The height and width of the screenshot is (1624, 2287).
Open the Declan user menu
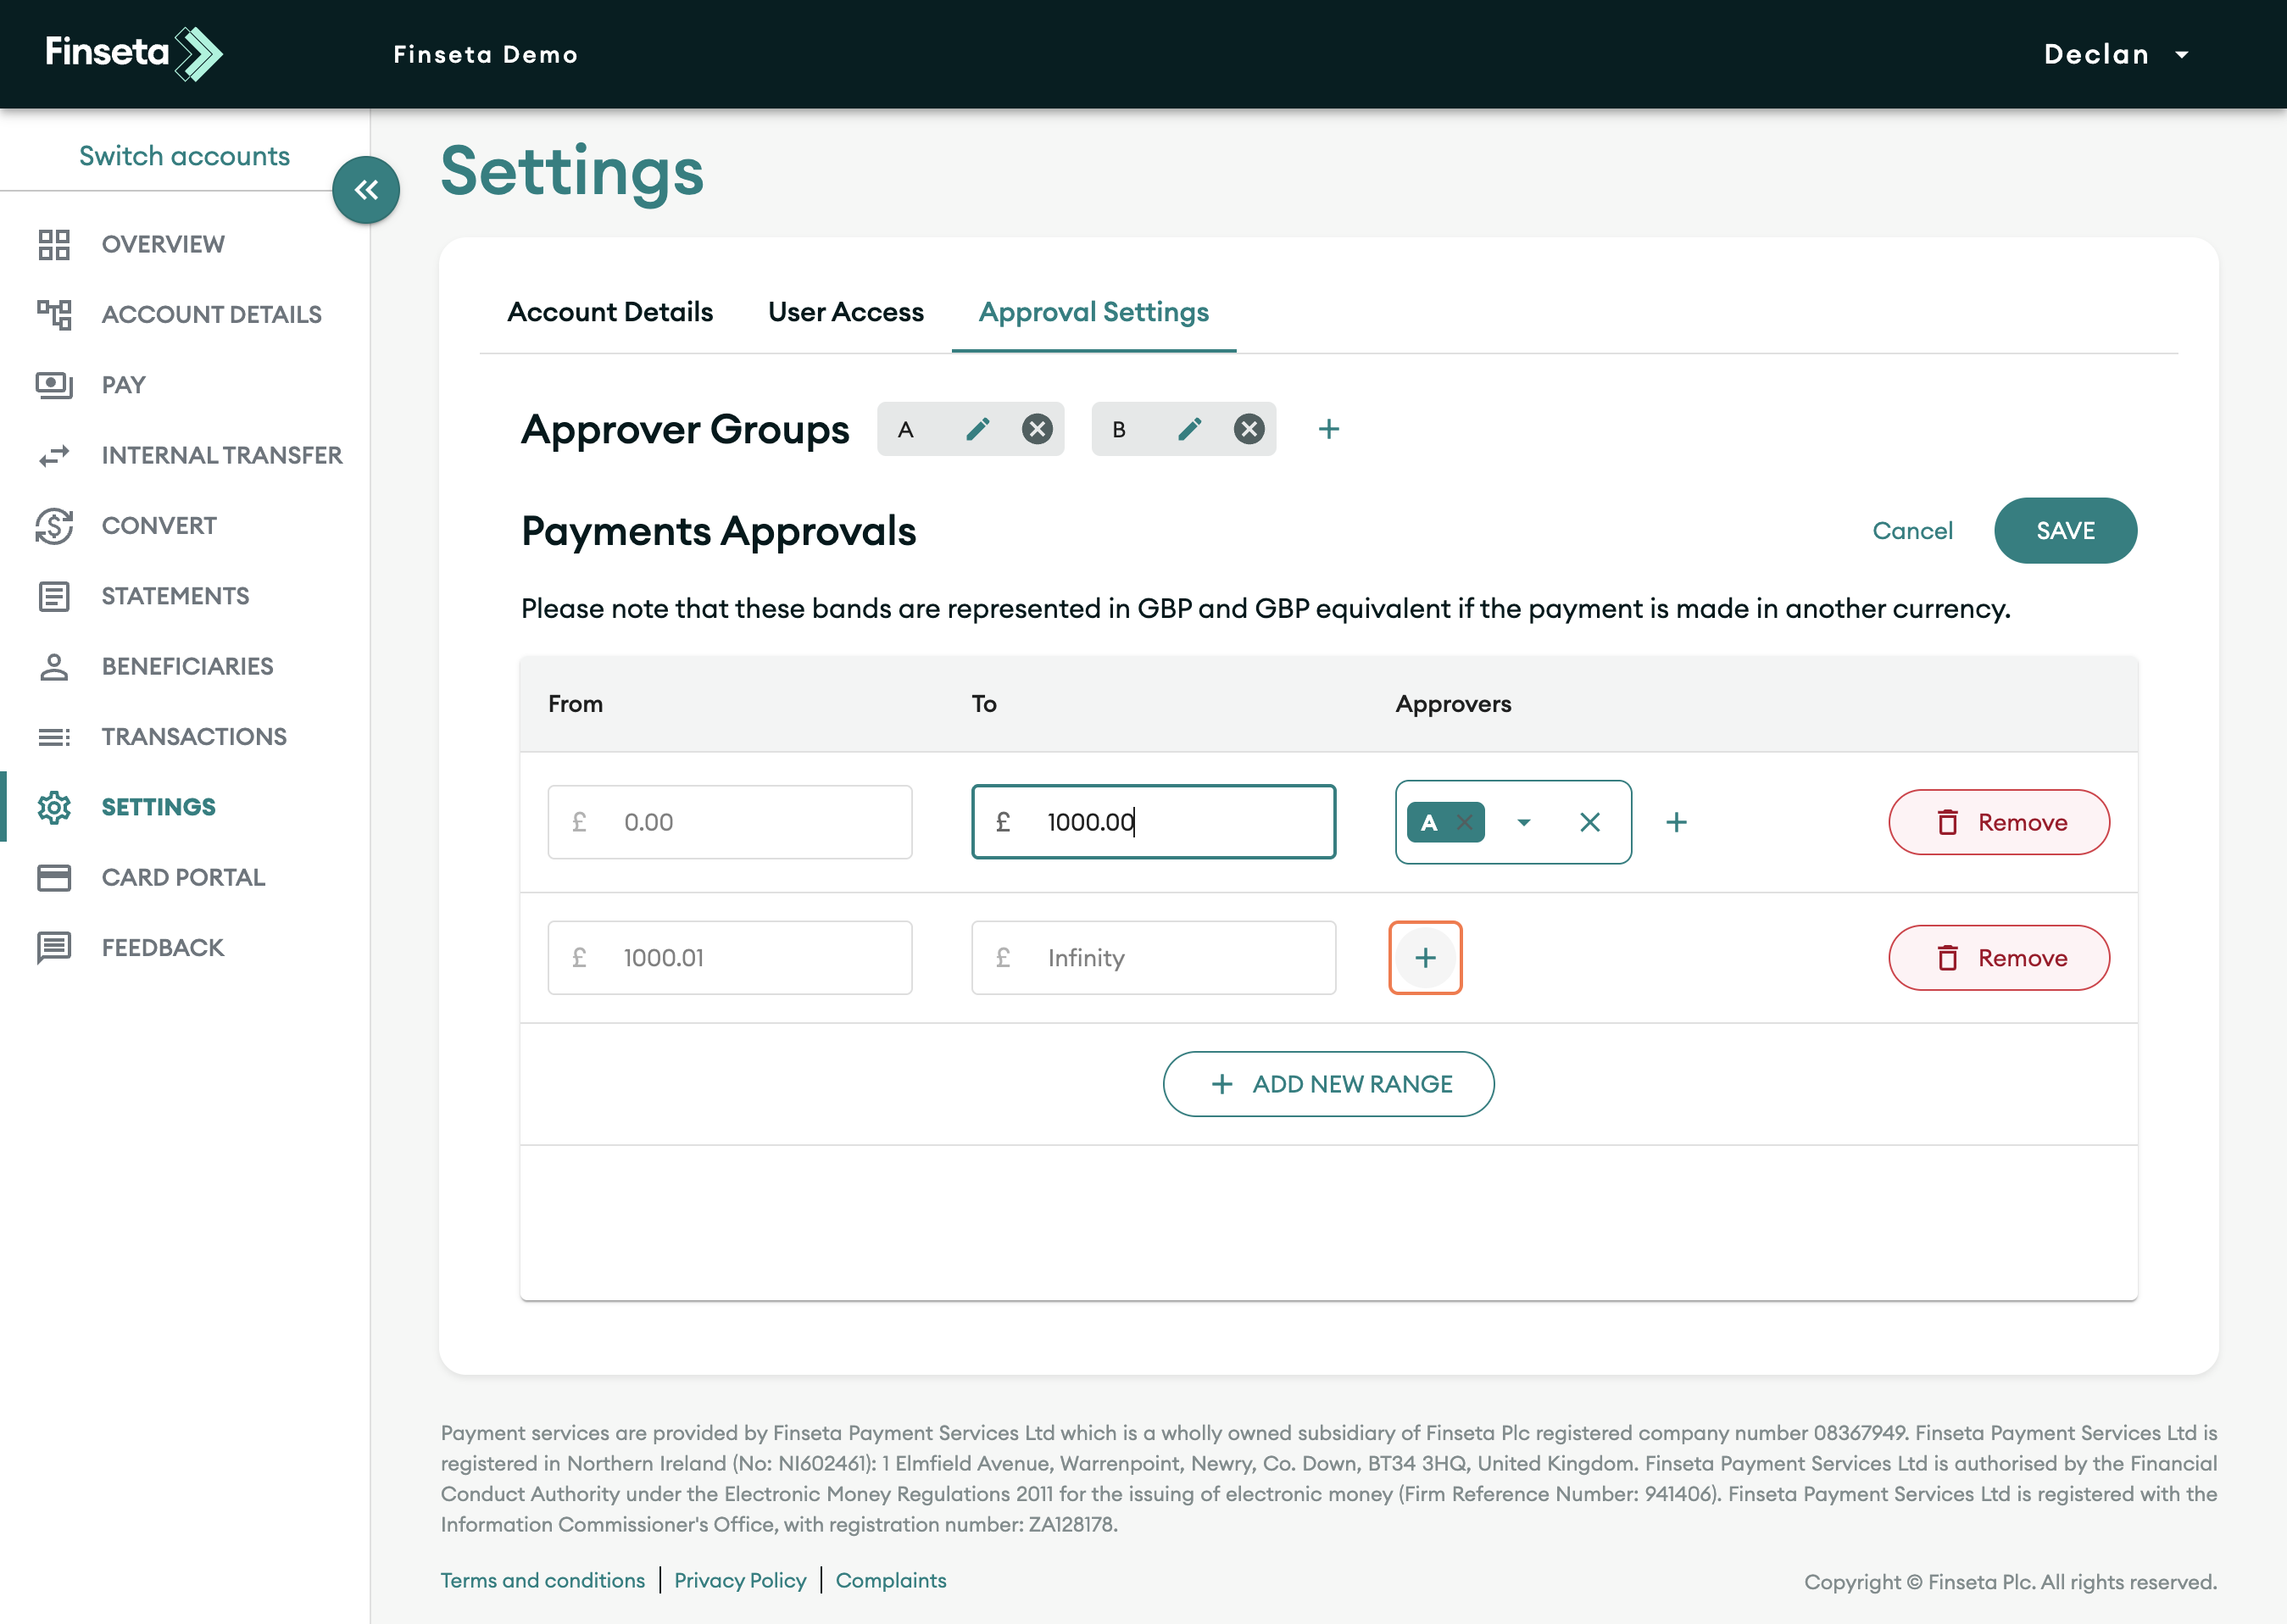(2115, 54)
